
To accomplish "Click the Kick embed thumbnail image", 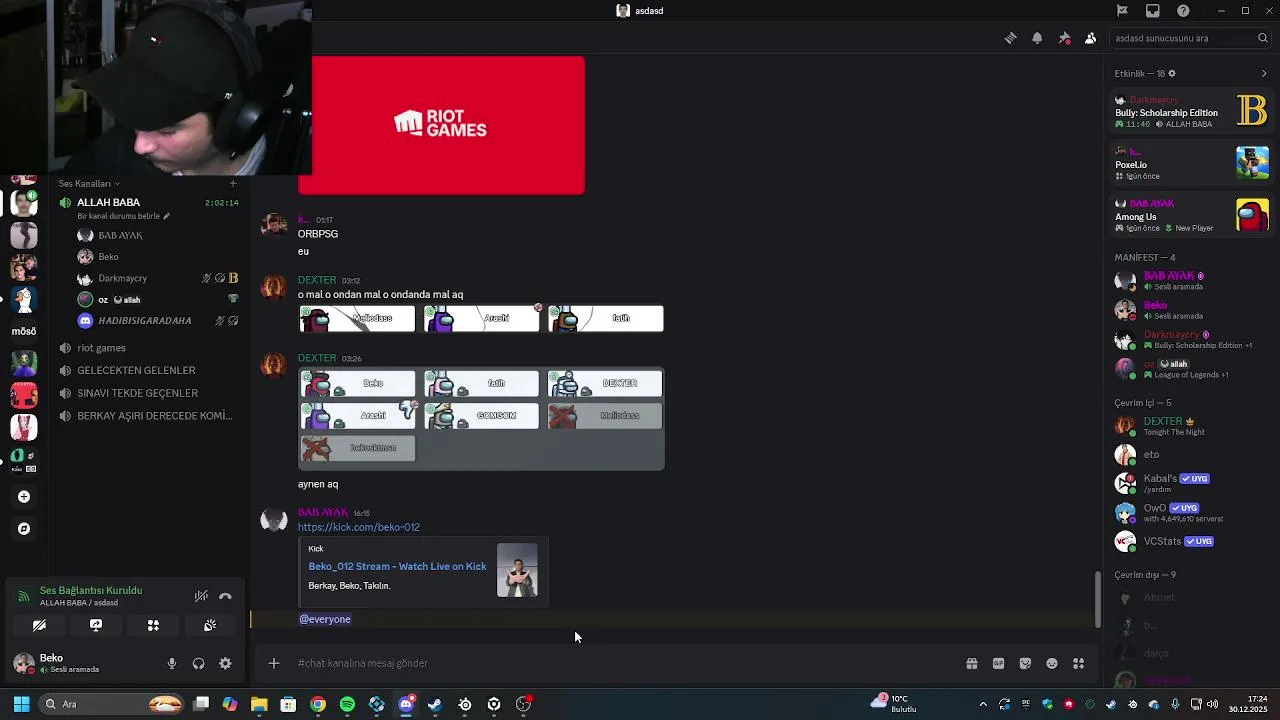I will click(x=517, y=570).
